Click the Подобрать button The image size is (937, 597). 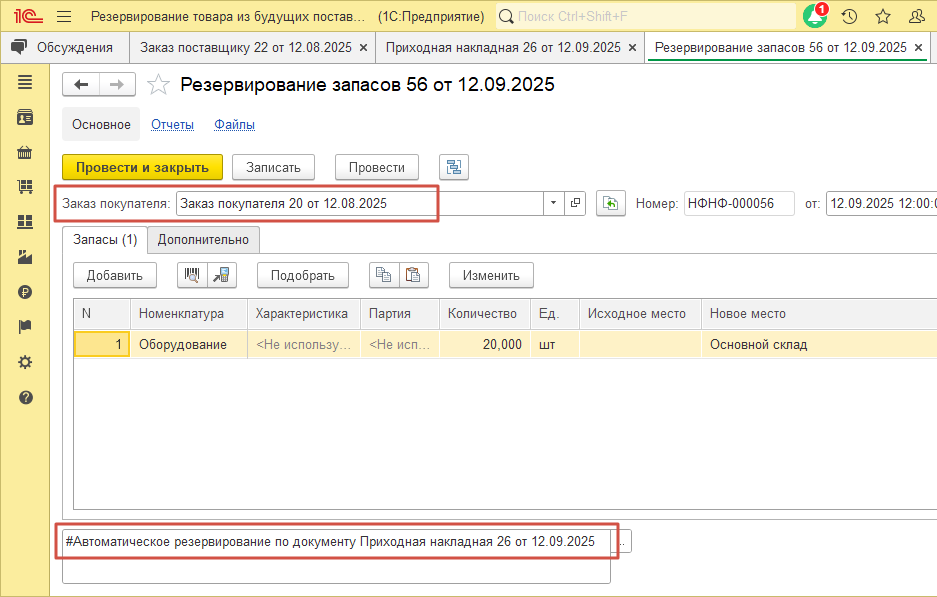click(x=302, y=275)
